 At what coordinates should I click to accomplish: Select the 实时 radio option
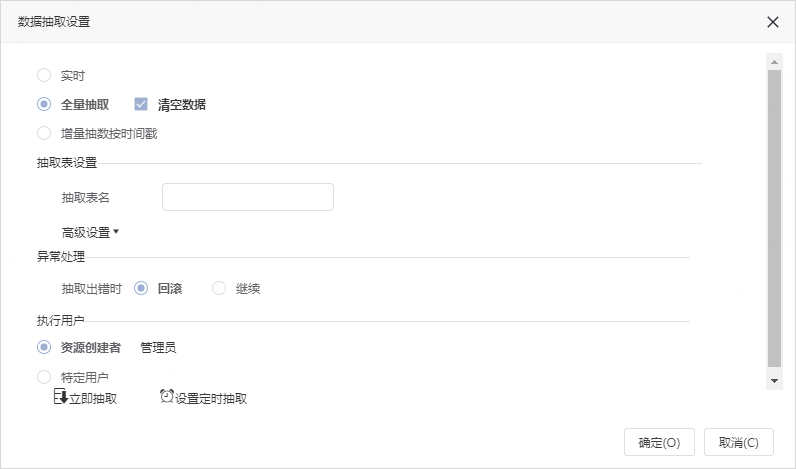[x=44, y=75]
